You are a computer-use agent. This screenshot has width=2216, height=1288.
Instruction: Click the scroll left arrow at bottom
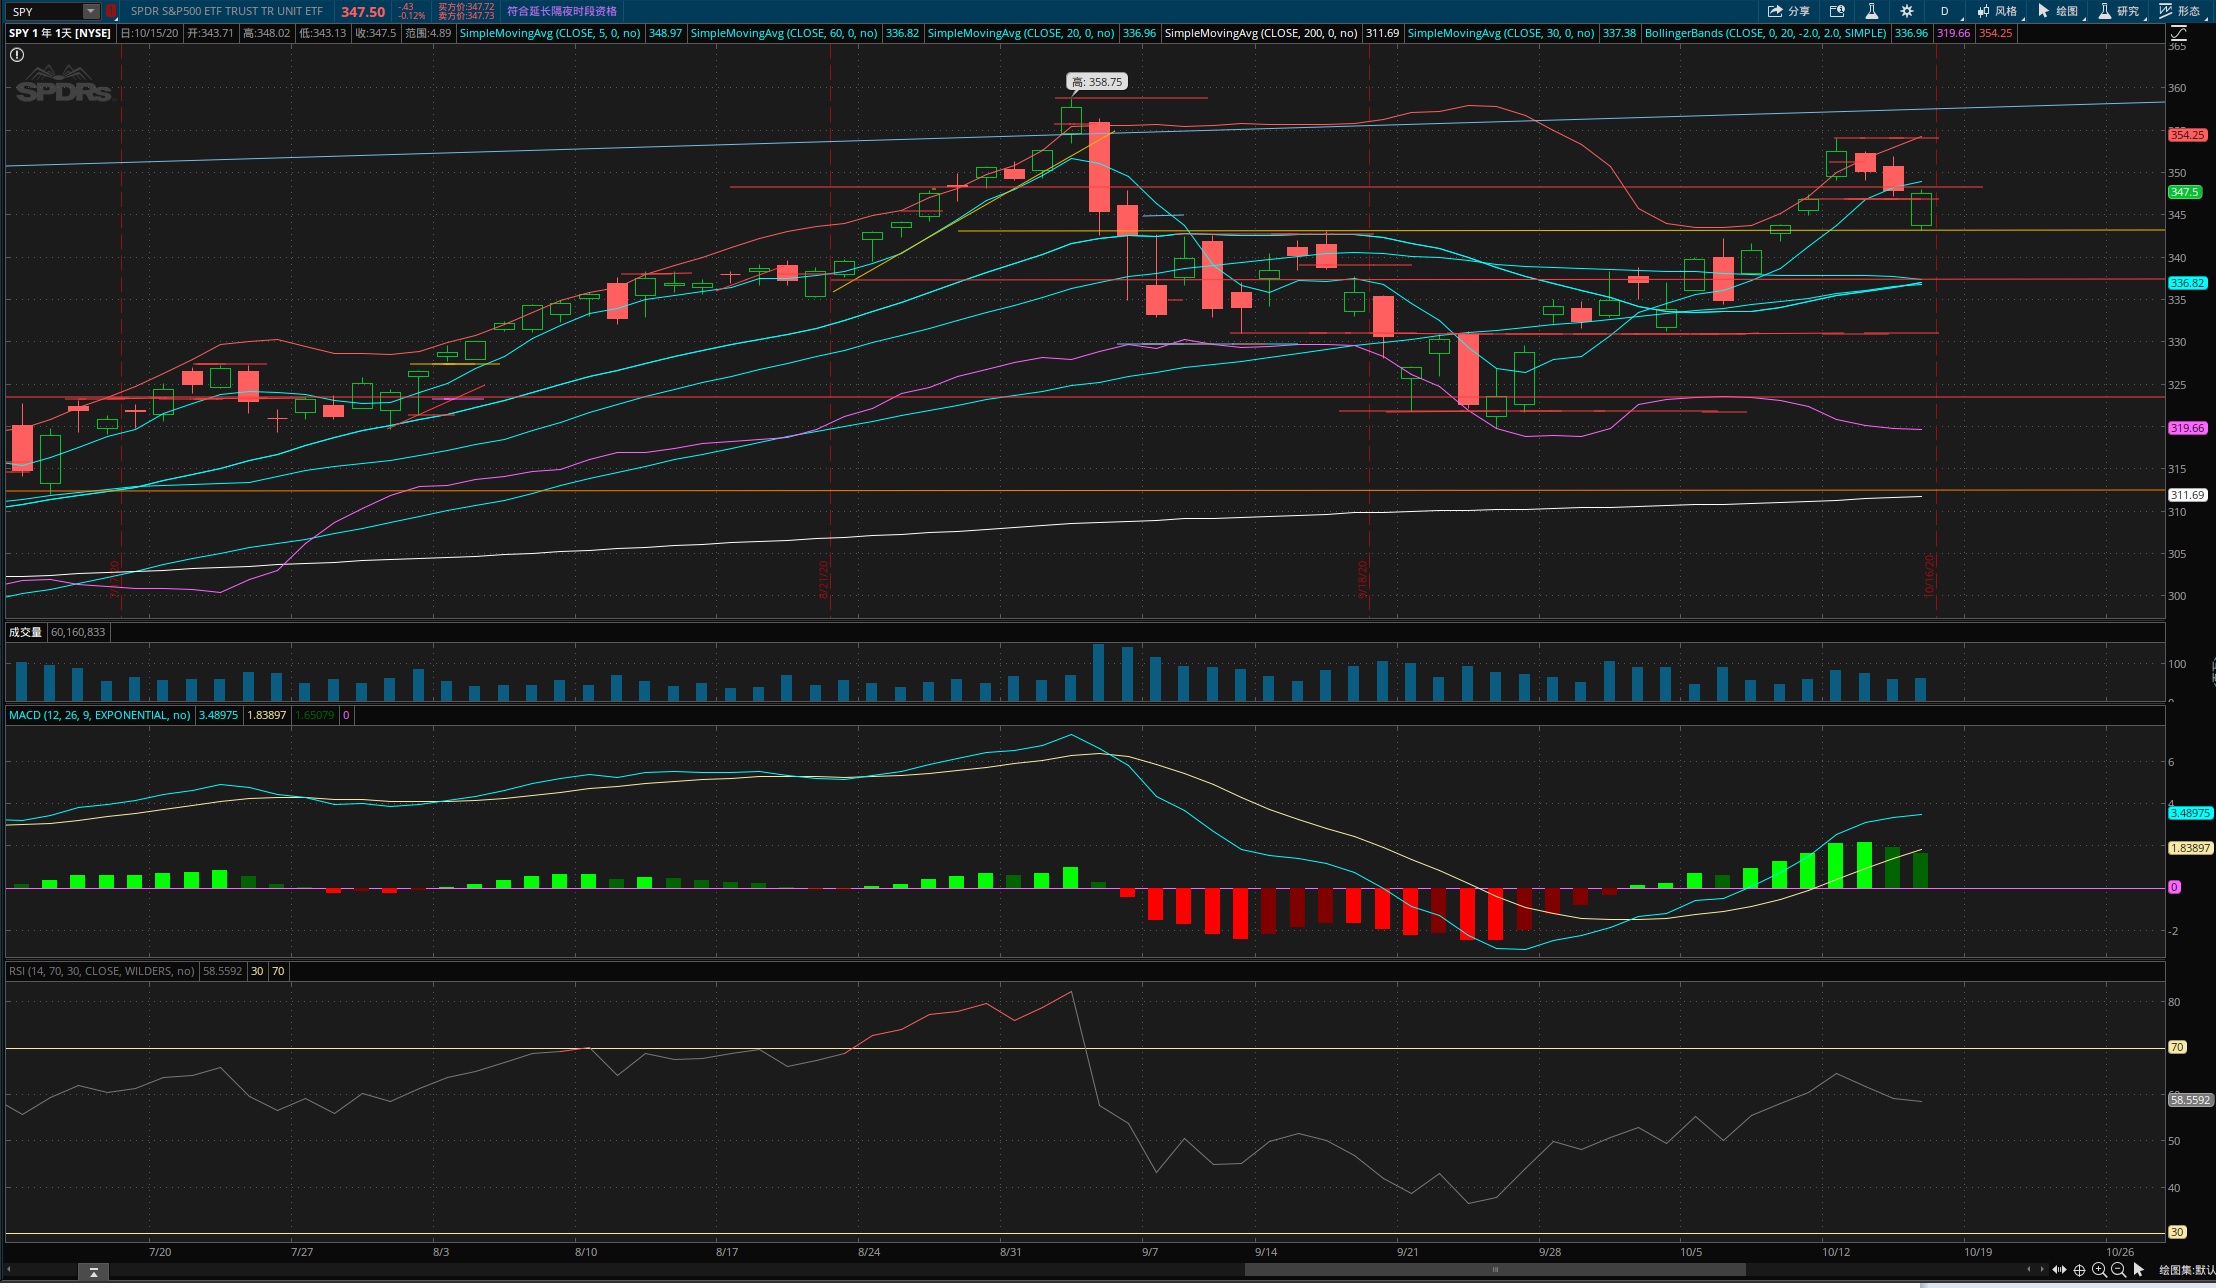[2028, 1270]
